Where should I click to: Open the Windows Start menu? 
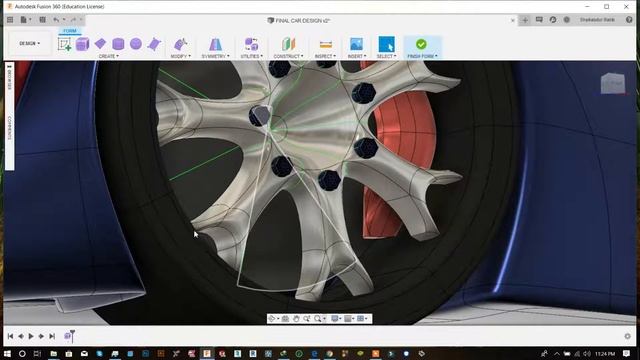tap(7, 353)
